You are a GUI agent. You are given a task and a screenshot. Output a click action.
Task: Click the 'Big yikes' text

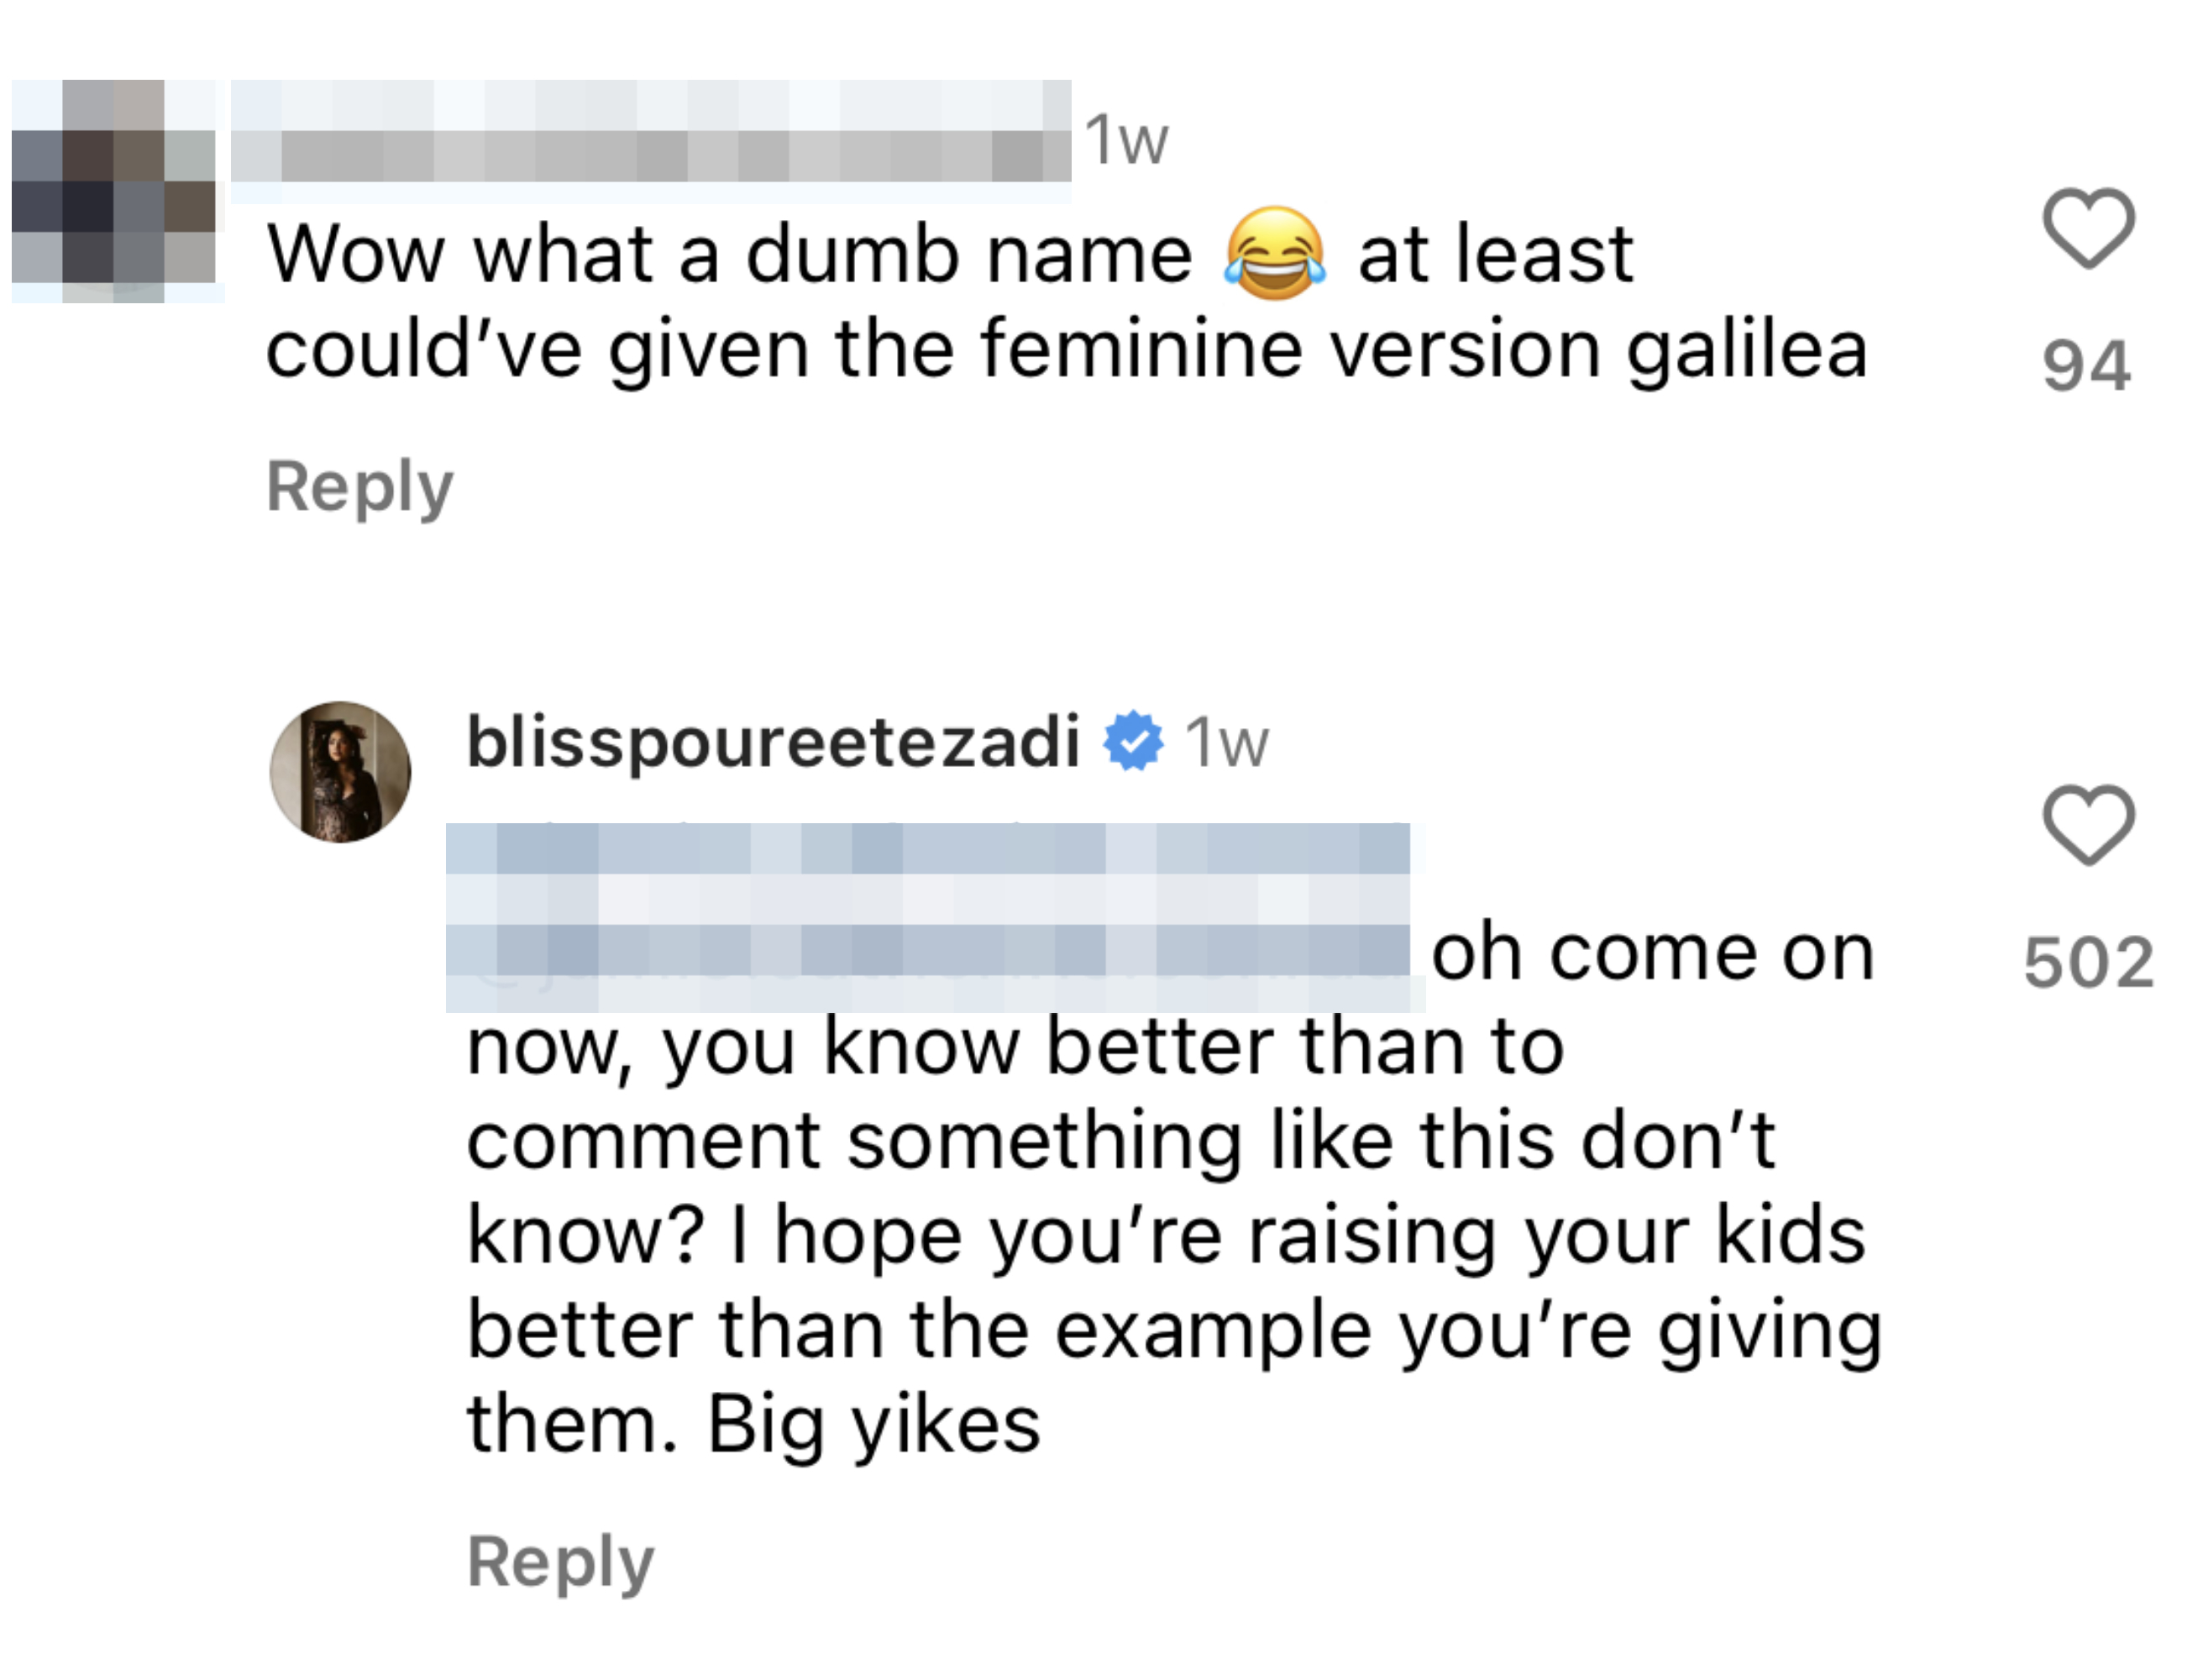874,1424
